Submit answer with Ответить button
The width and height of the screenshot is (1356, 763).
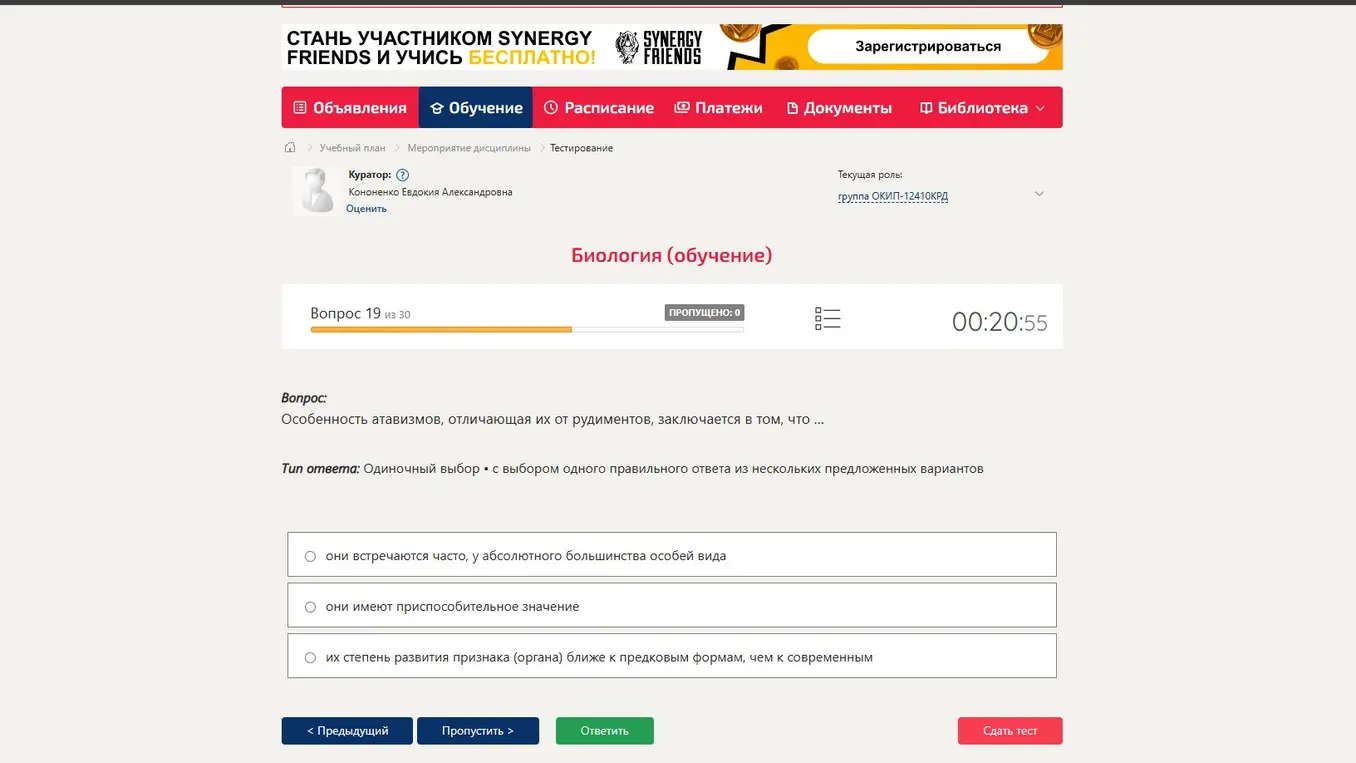(x=605, y=731)
